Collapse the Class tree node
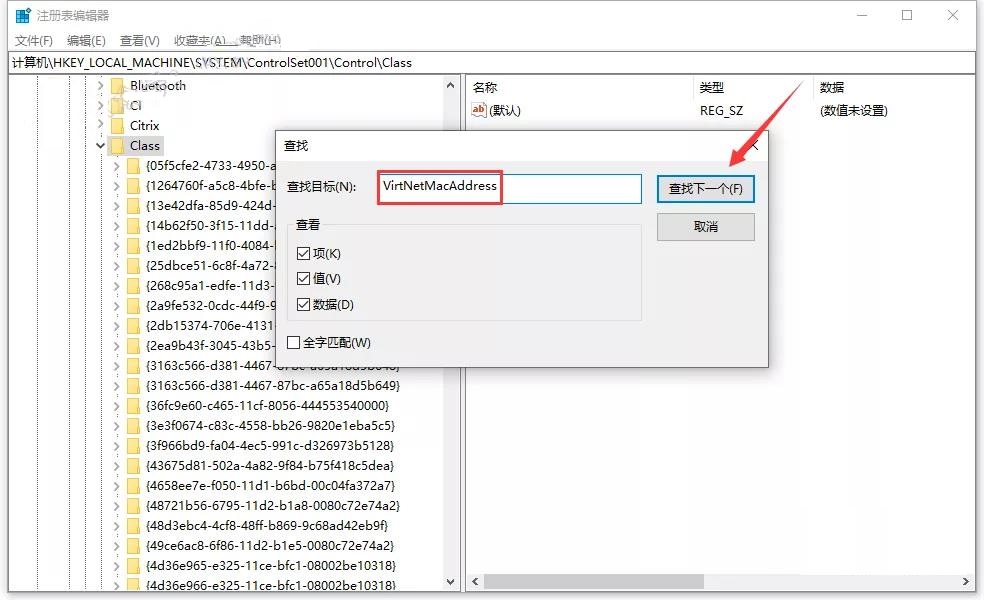 pos(100,146)
